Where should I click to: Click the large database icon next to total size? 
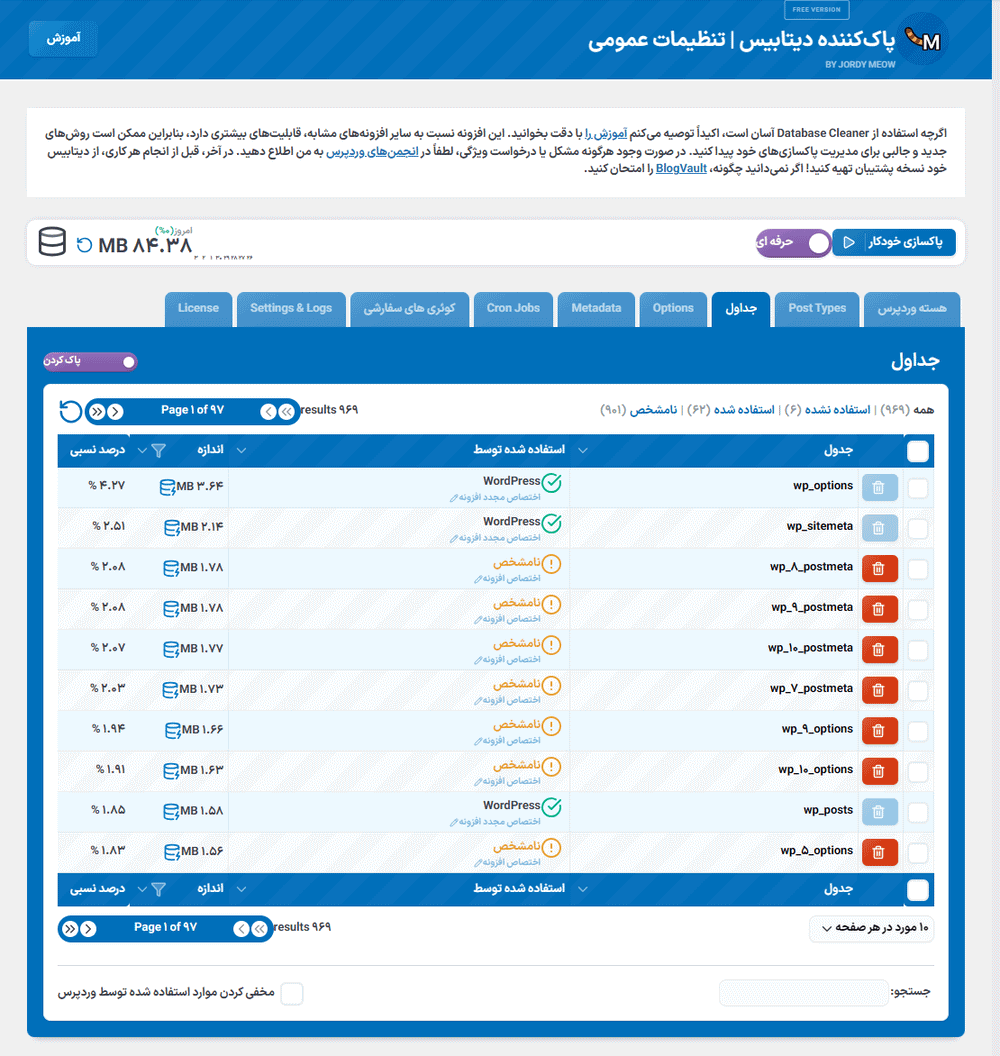tap(52, 243)
